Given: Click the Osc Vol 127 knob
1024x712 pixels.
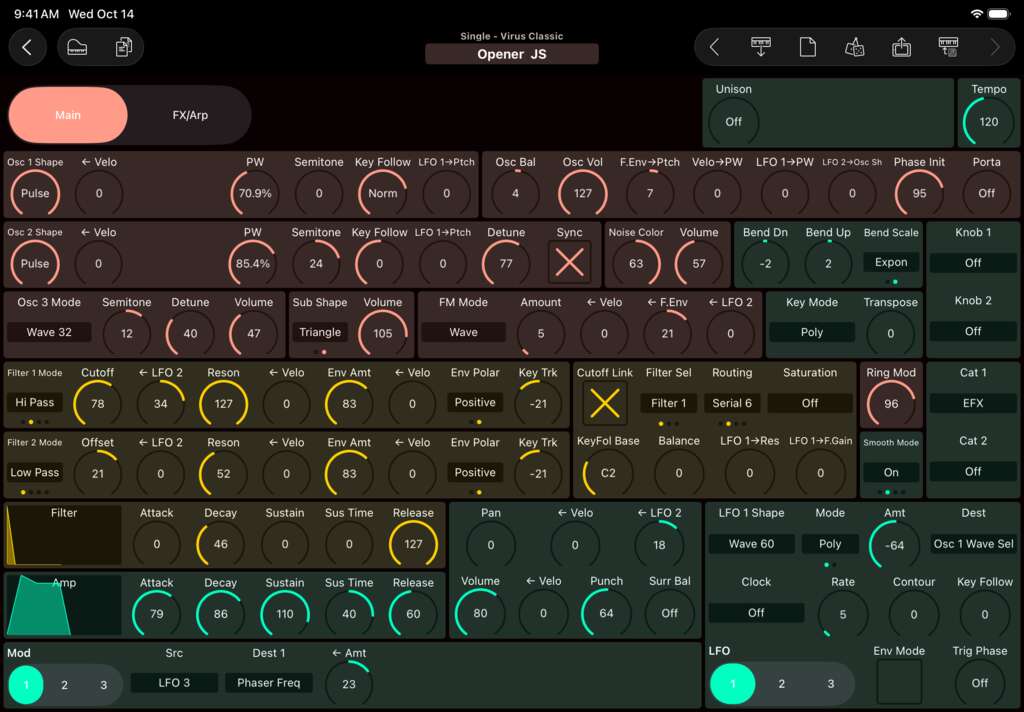Looking at the screenshot, I should (583, 193).
